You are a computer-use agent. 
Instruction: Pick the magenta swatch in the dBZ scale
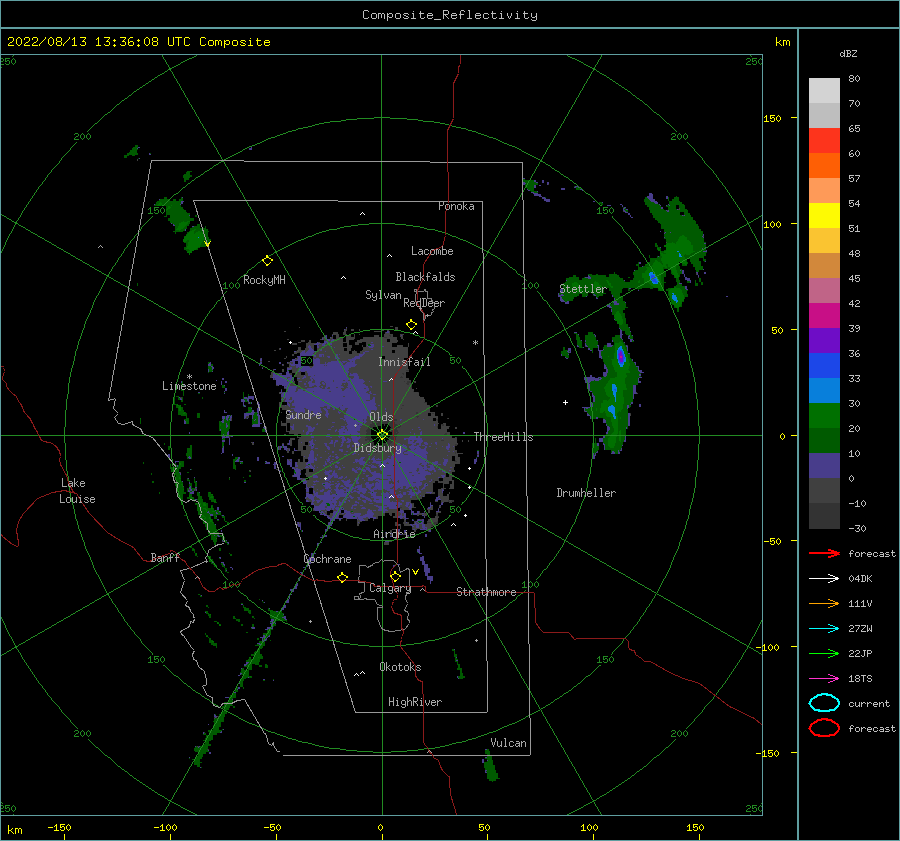(824, 316)
